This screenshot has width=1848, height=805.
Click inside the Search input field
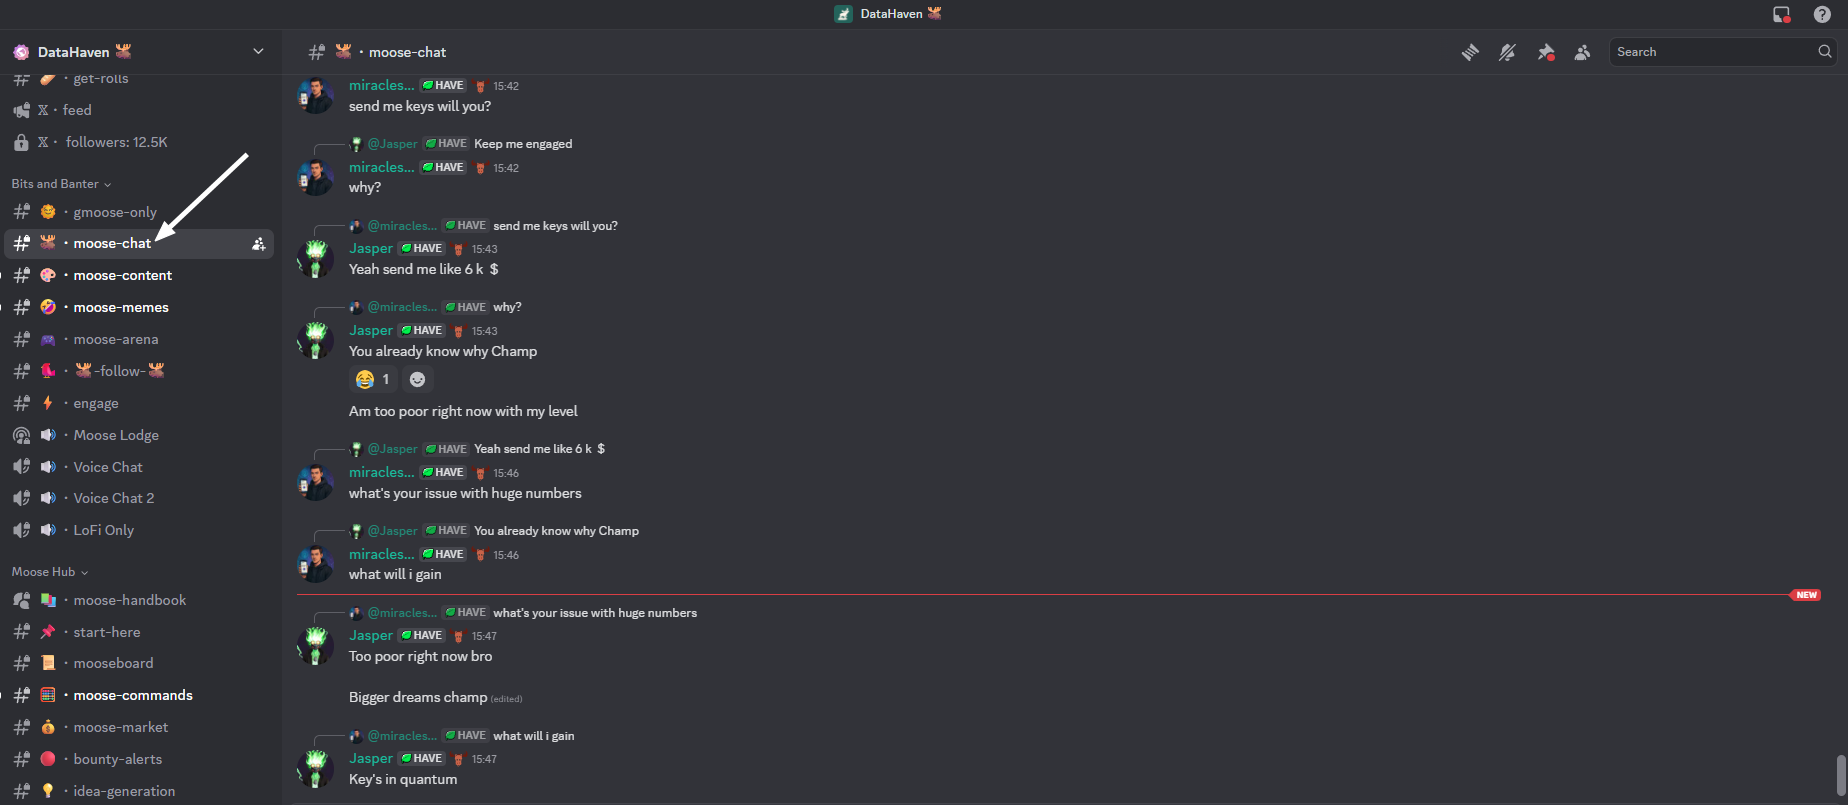click(1710, 52)
